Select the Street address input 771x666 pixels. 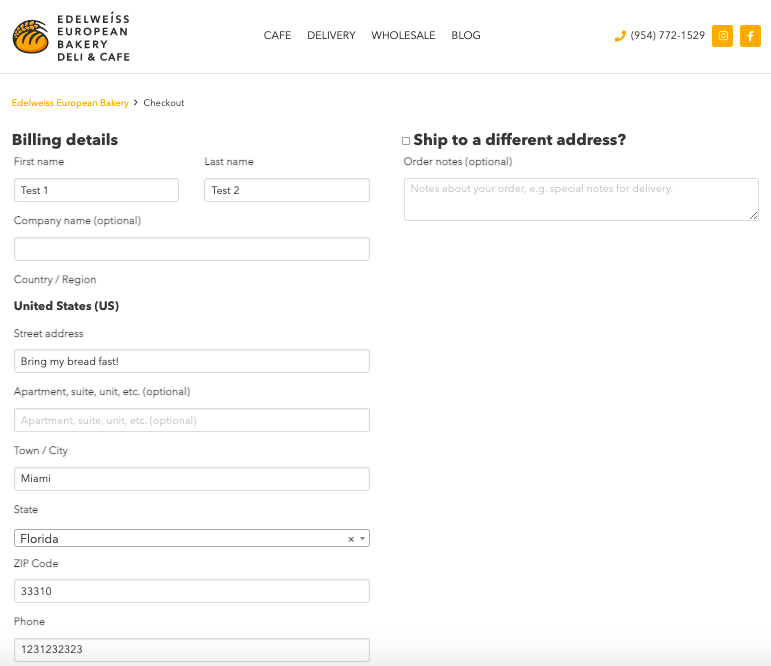coord(191,361)
